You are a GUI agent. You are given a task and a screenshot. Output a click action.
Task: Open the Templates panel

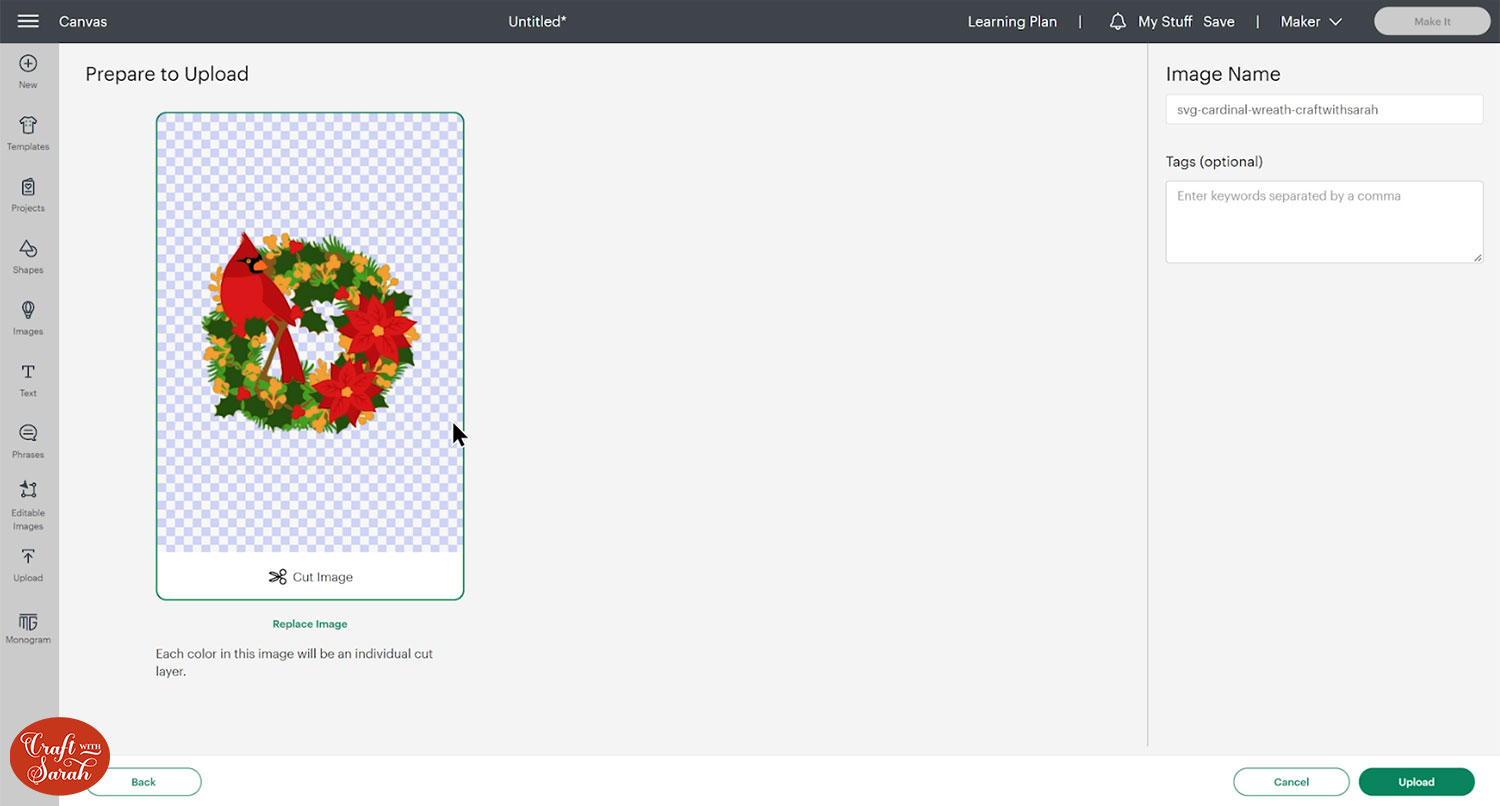pyautogui.click(x=28, y=133)
